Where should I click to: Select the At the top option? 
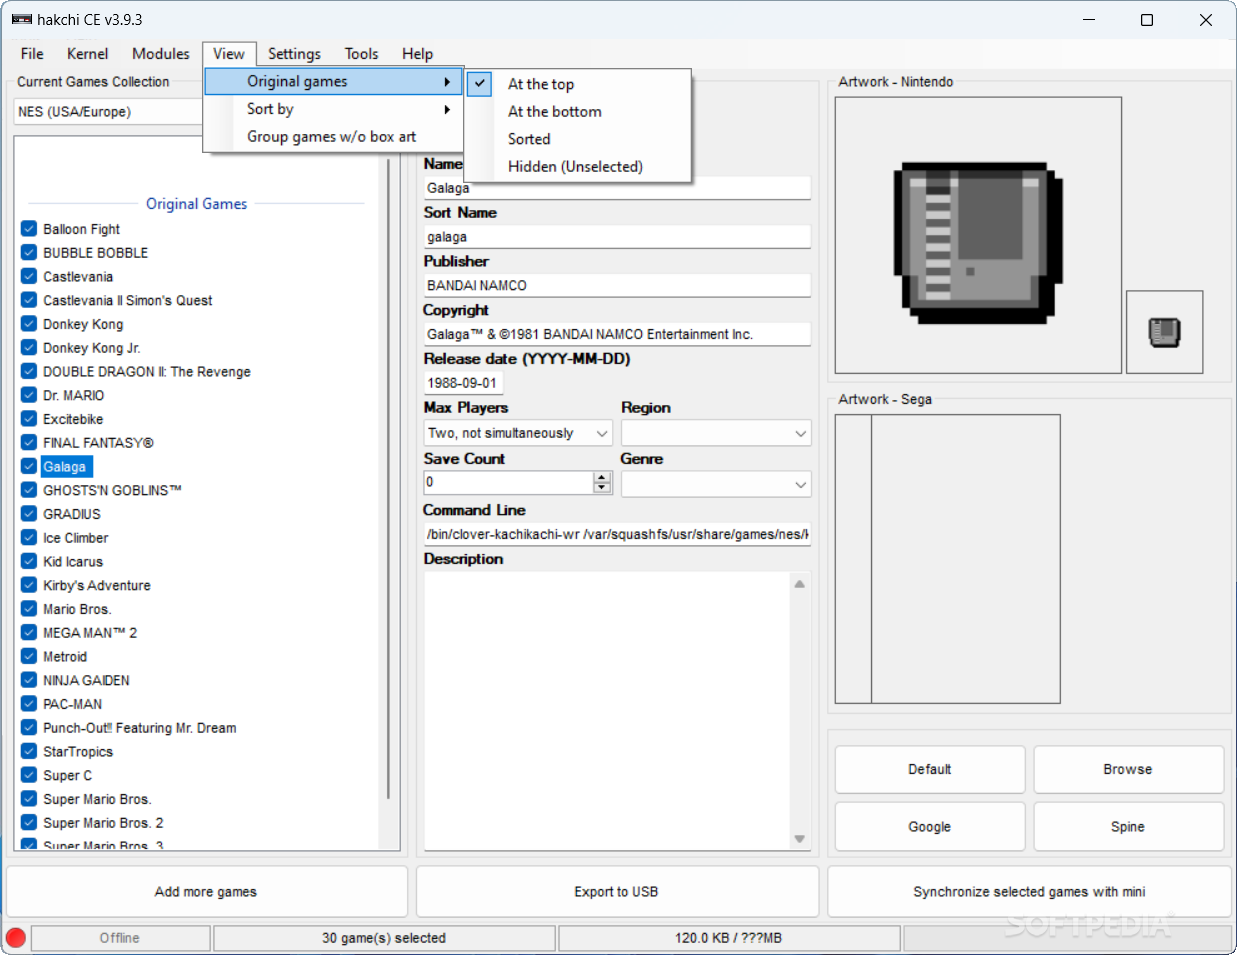tap(578, 85)
